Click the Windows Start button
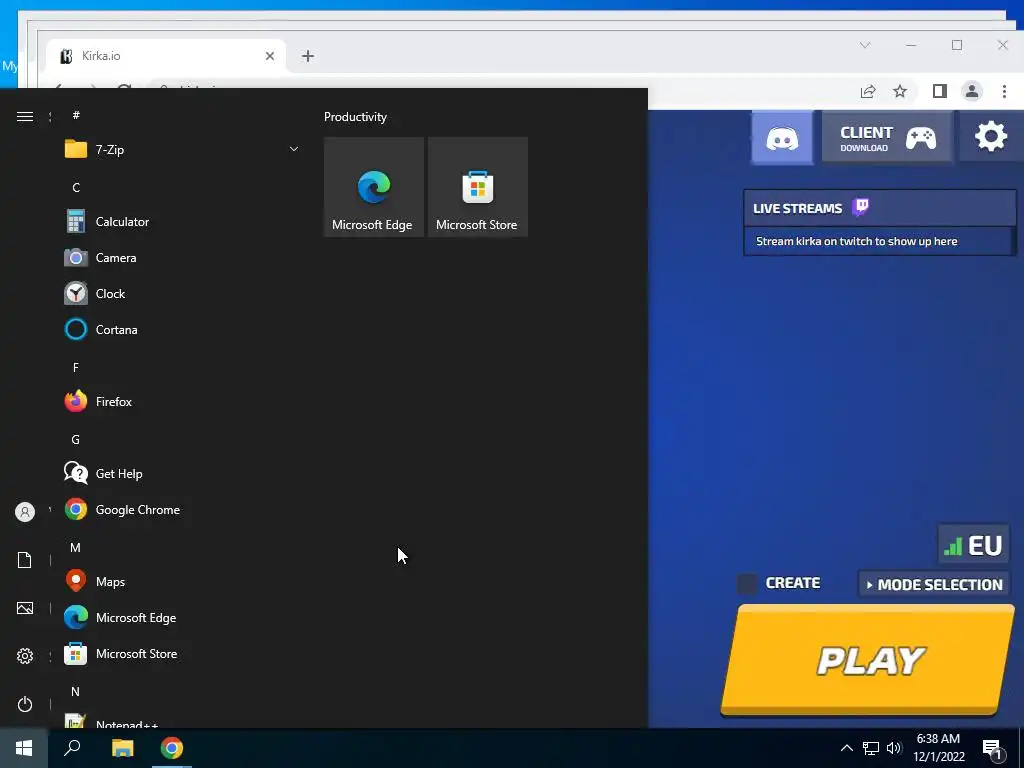Image resolution: width=1024 pixels, height=768 pixels. [24, 748]
